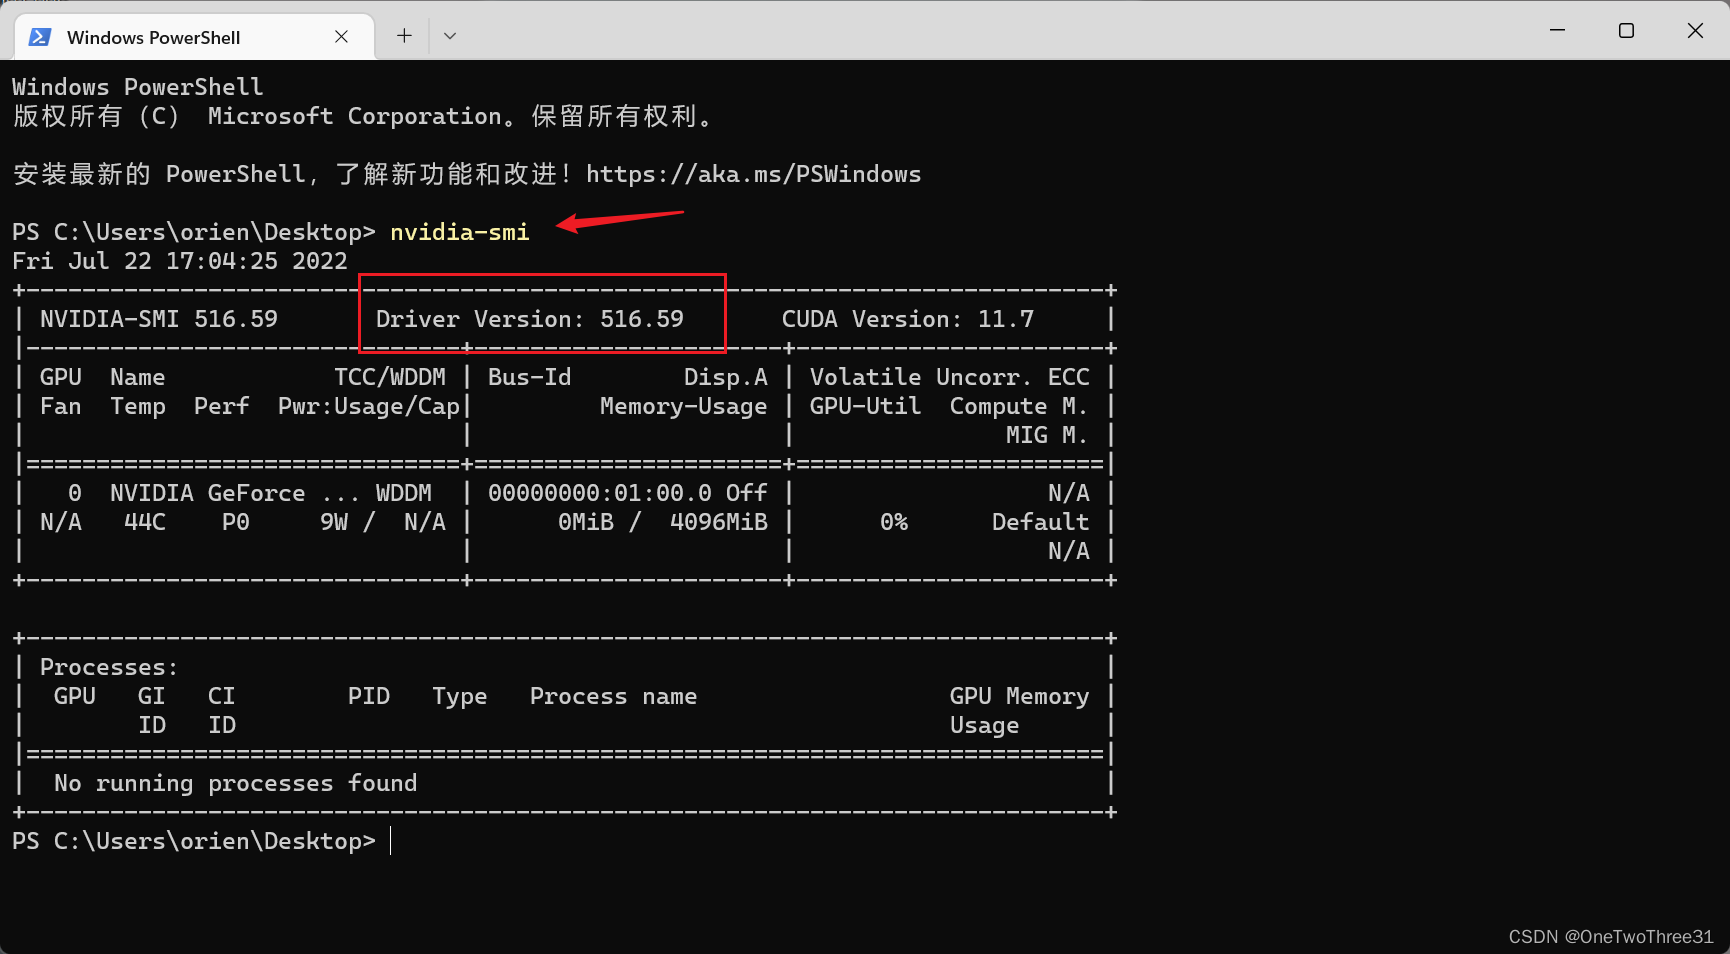The image size is (1730, 954).
Task: Close the terminal window
Action: (x=1695, y=30)
